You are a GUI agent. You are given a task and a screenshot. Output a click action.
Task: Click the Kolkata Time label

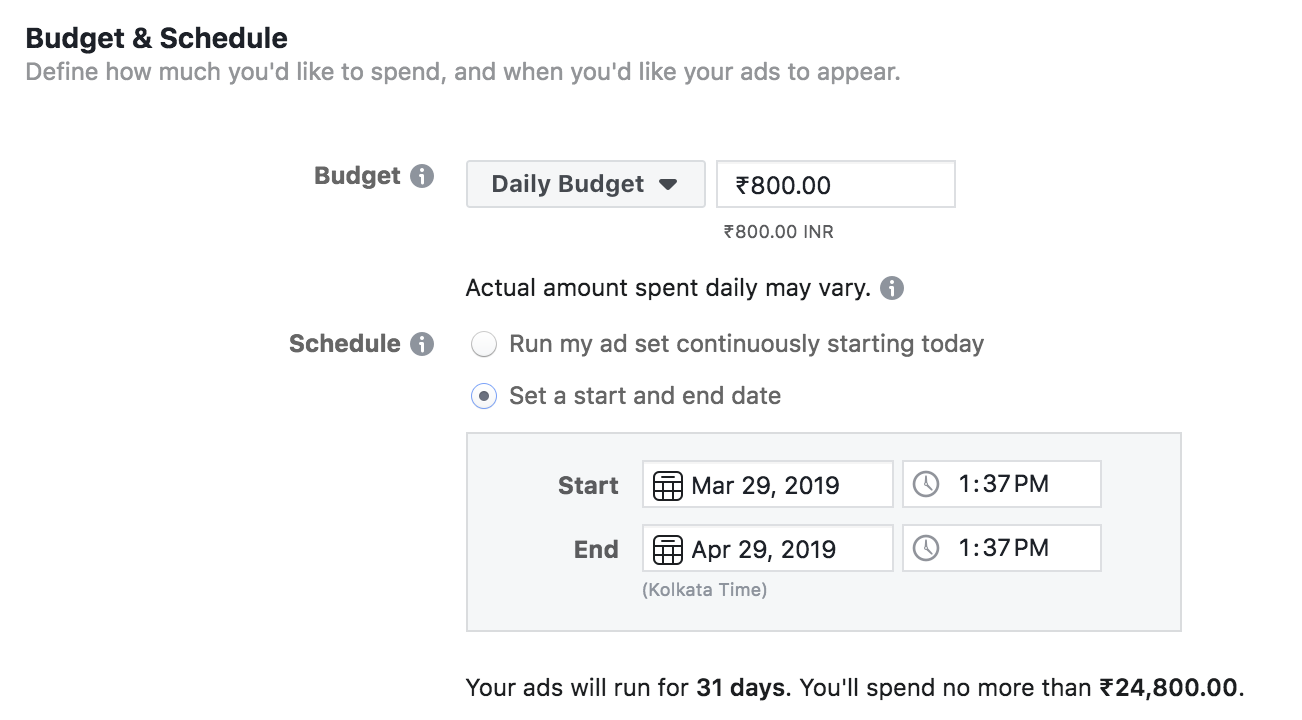tap(704, 590)
